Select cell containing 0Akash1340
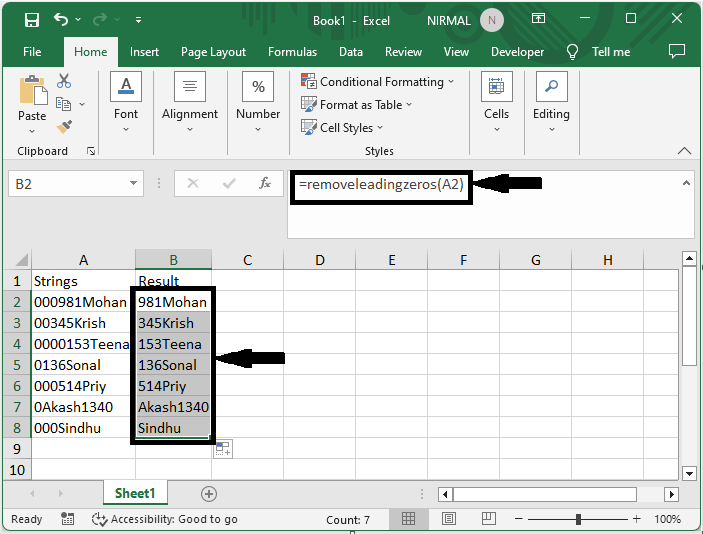This screenshot has width=703, height=534. pos(83,407)
